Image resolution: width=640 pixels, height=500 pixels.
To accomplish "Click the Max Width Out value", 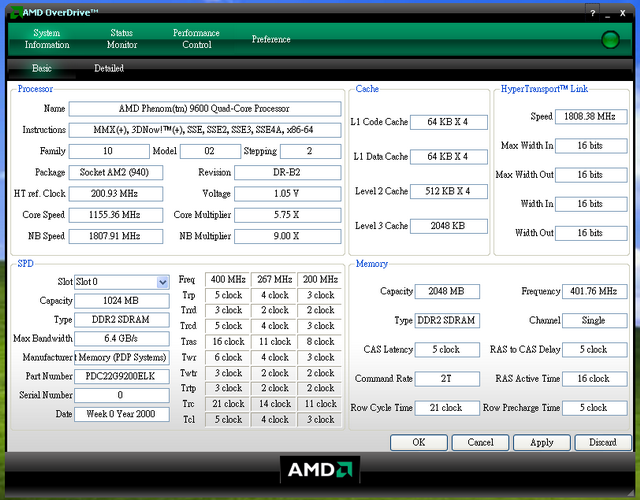I will (591, 175).
